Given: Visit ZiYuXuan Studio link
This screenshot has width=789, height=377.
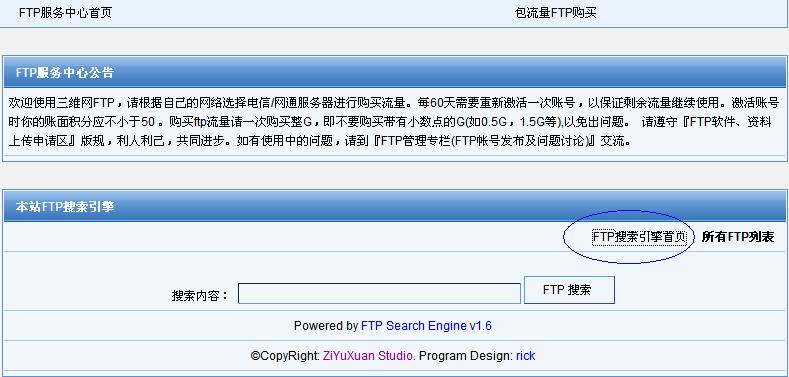Looking at the screenshot, I should point(369,356).
